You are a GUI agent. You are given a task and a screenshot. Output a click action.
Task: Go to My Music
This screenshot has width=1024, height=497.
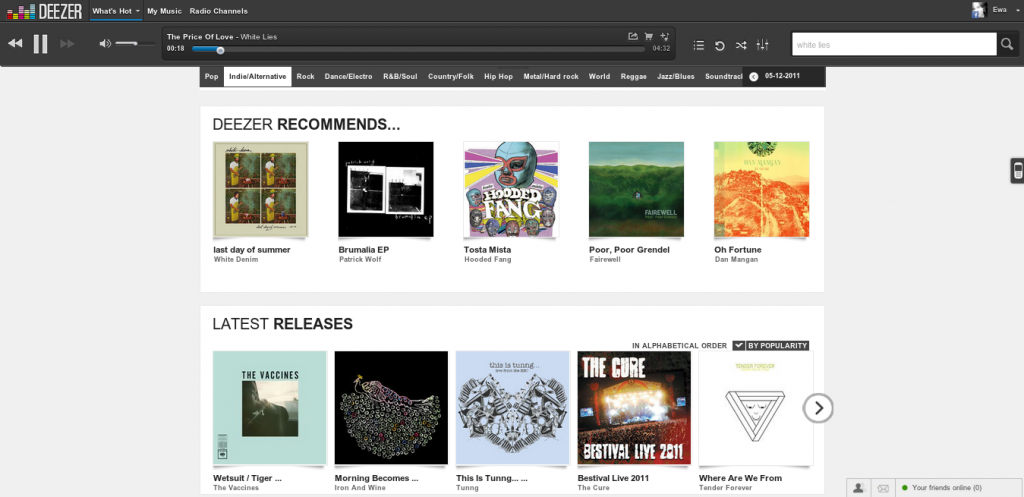165,11
